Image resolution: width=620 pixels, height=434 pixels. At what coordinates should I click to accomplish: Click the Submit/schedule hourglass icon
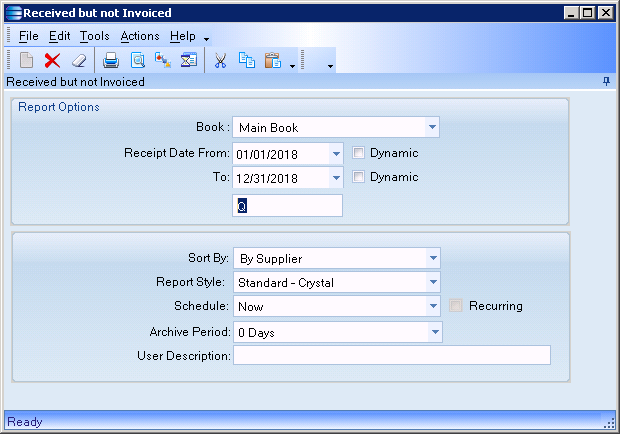click(189, 60)
